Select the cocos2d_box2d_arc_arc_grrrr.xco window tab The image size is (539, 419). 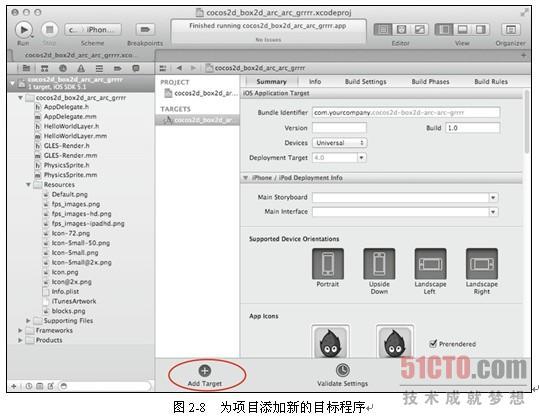pyautogui.click(x=81, y=55)
